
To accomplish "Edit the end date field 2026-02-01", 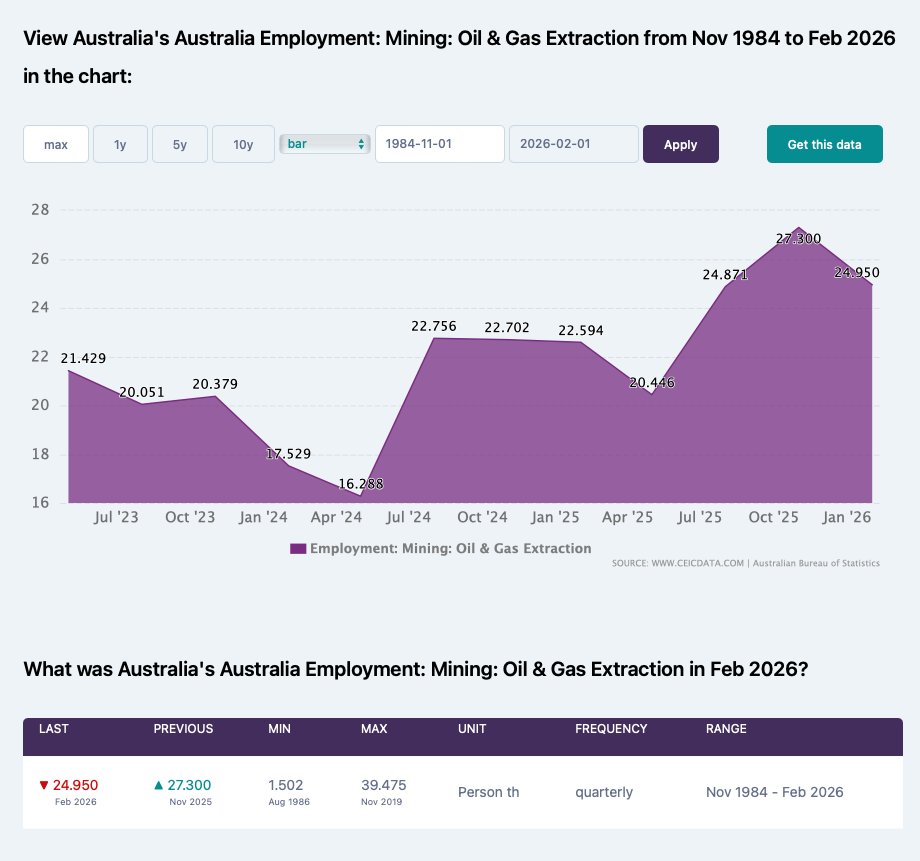I will (573, 144).
